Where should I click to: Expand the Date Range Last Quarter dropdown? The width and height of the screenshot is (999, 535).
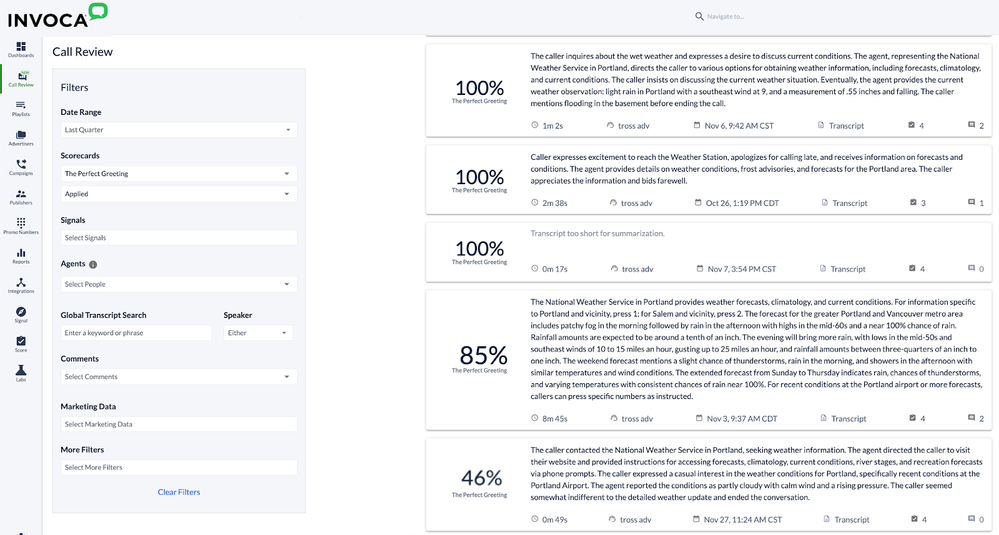pyautogui.click(x=178, y=130)
